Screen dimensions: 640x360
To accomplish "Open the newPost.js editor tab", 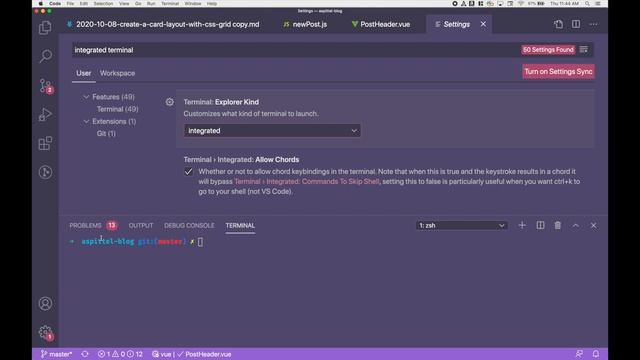I will [x=305, y=24].
